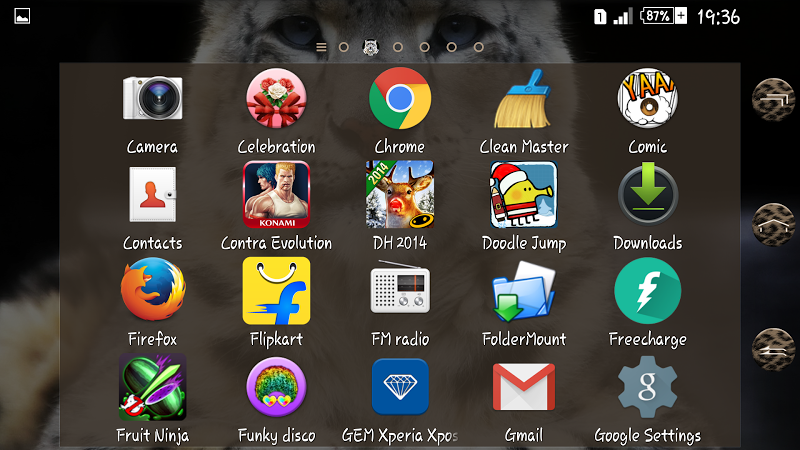Tap the app drawer menu lines icon

[321, 47]
